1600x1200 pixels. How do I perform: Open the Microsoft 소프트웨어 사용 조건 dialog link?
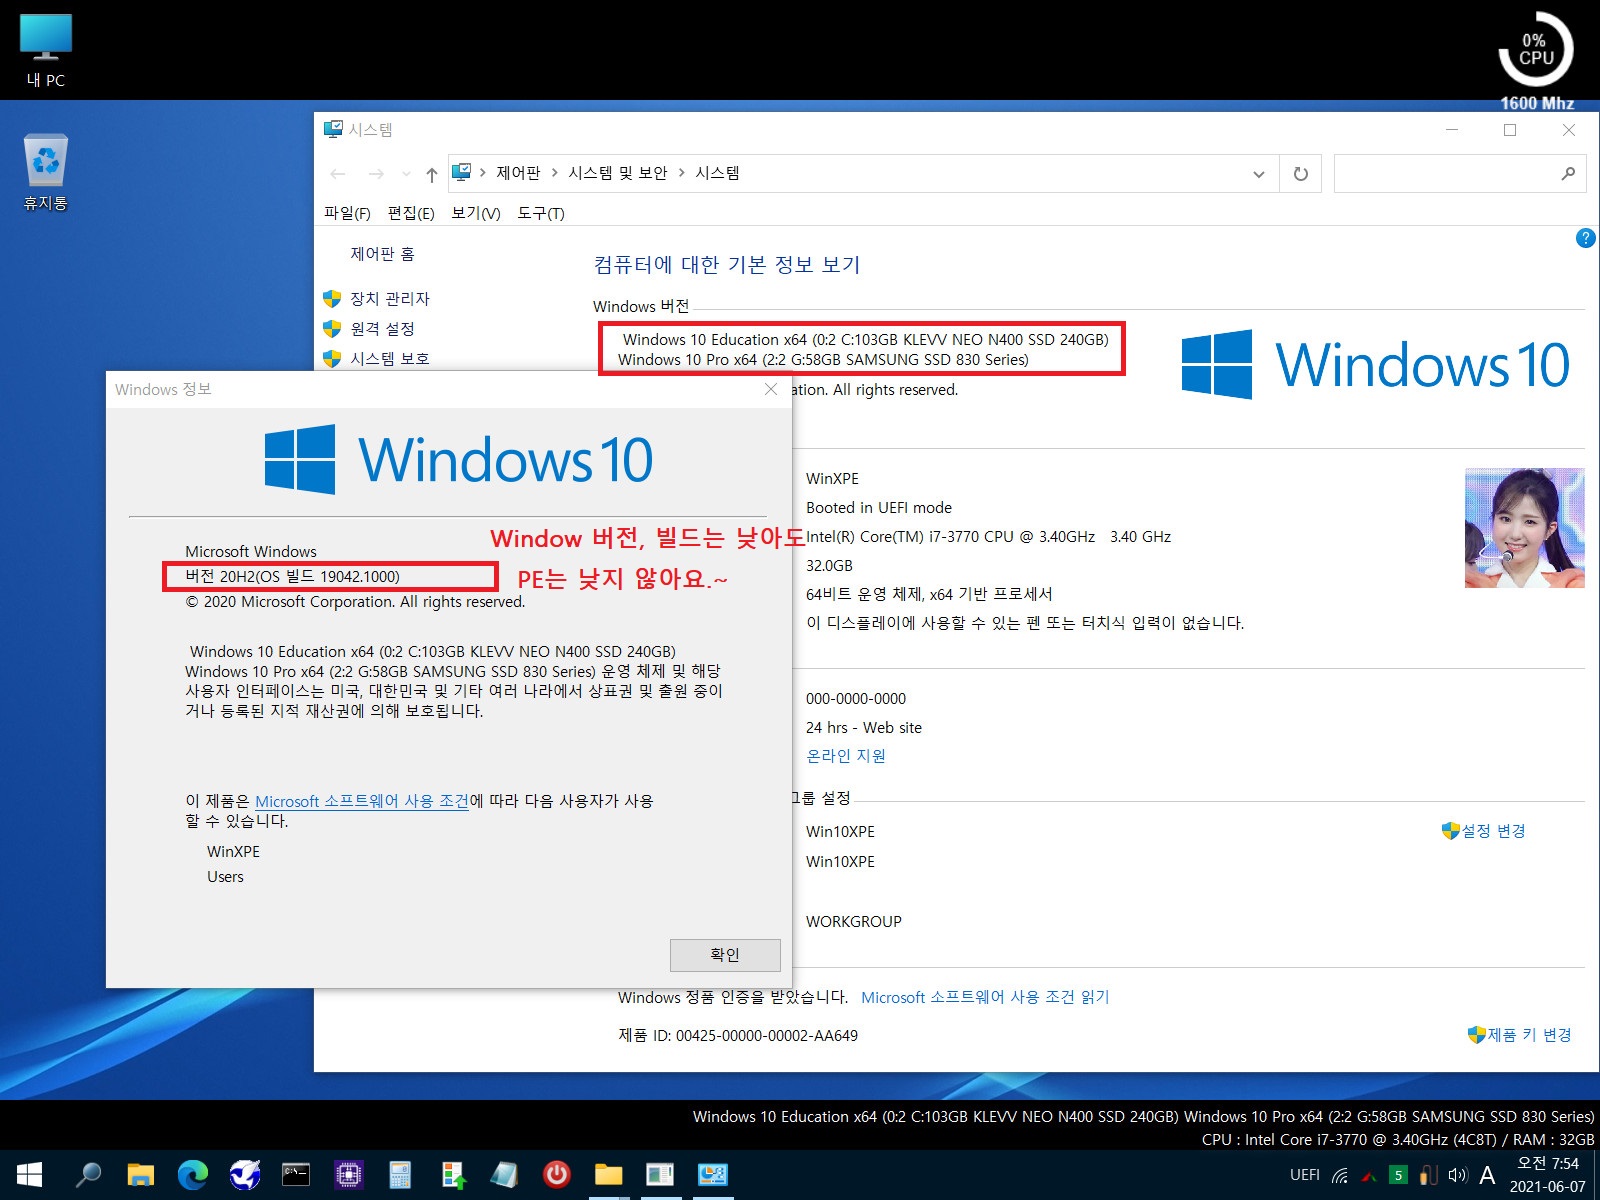(362, 801)
